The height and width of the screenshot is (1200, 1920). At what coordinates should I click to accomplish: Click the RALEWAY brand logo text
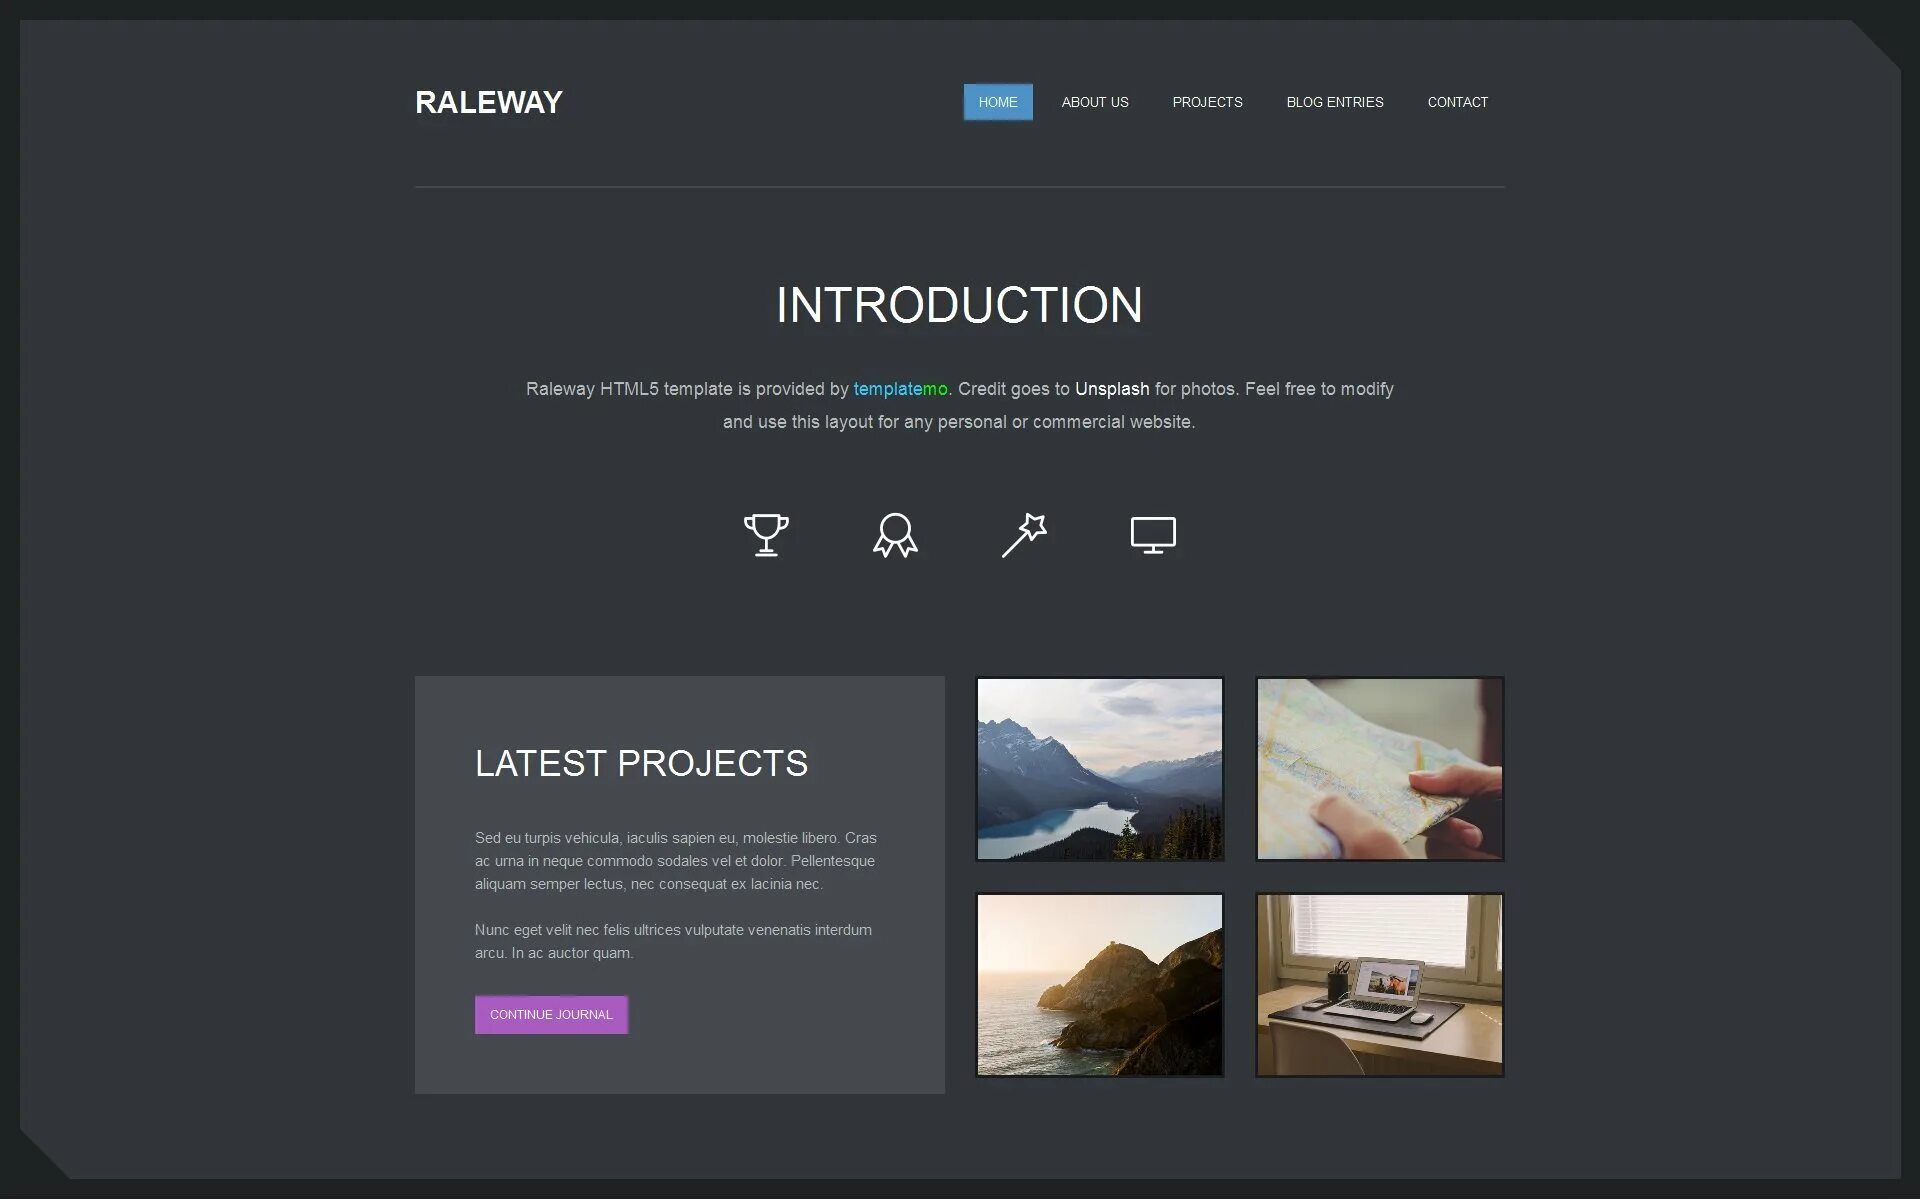(488, 101)
